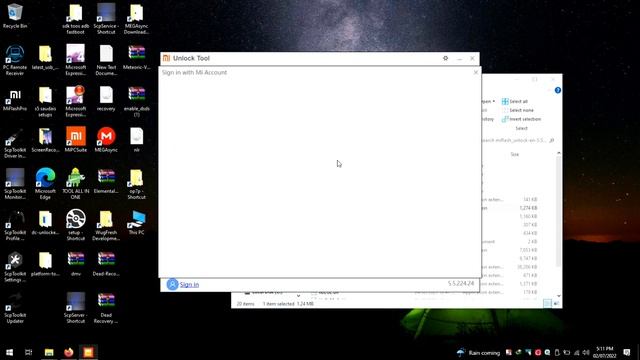Open Task View on the taskbar

29,352
